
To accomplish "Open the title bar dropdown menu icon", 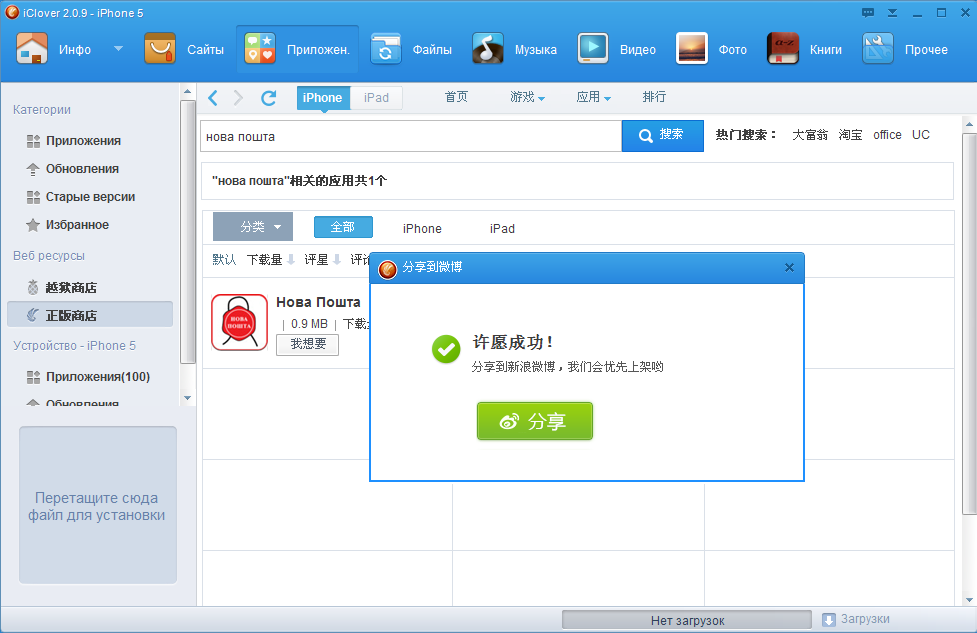I will point(892,13).
